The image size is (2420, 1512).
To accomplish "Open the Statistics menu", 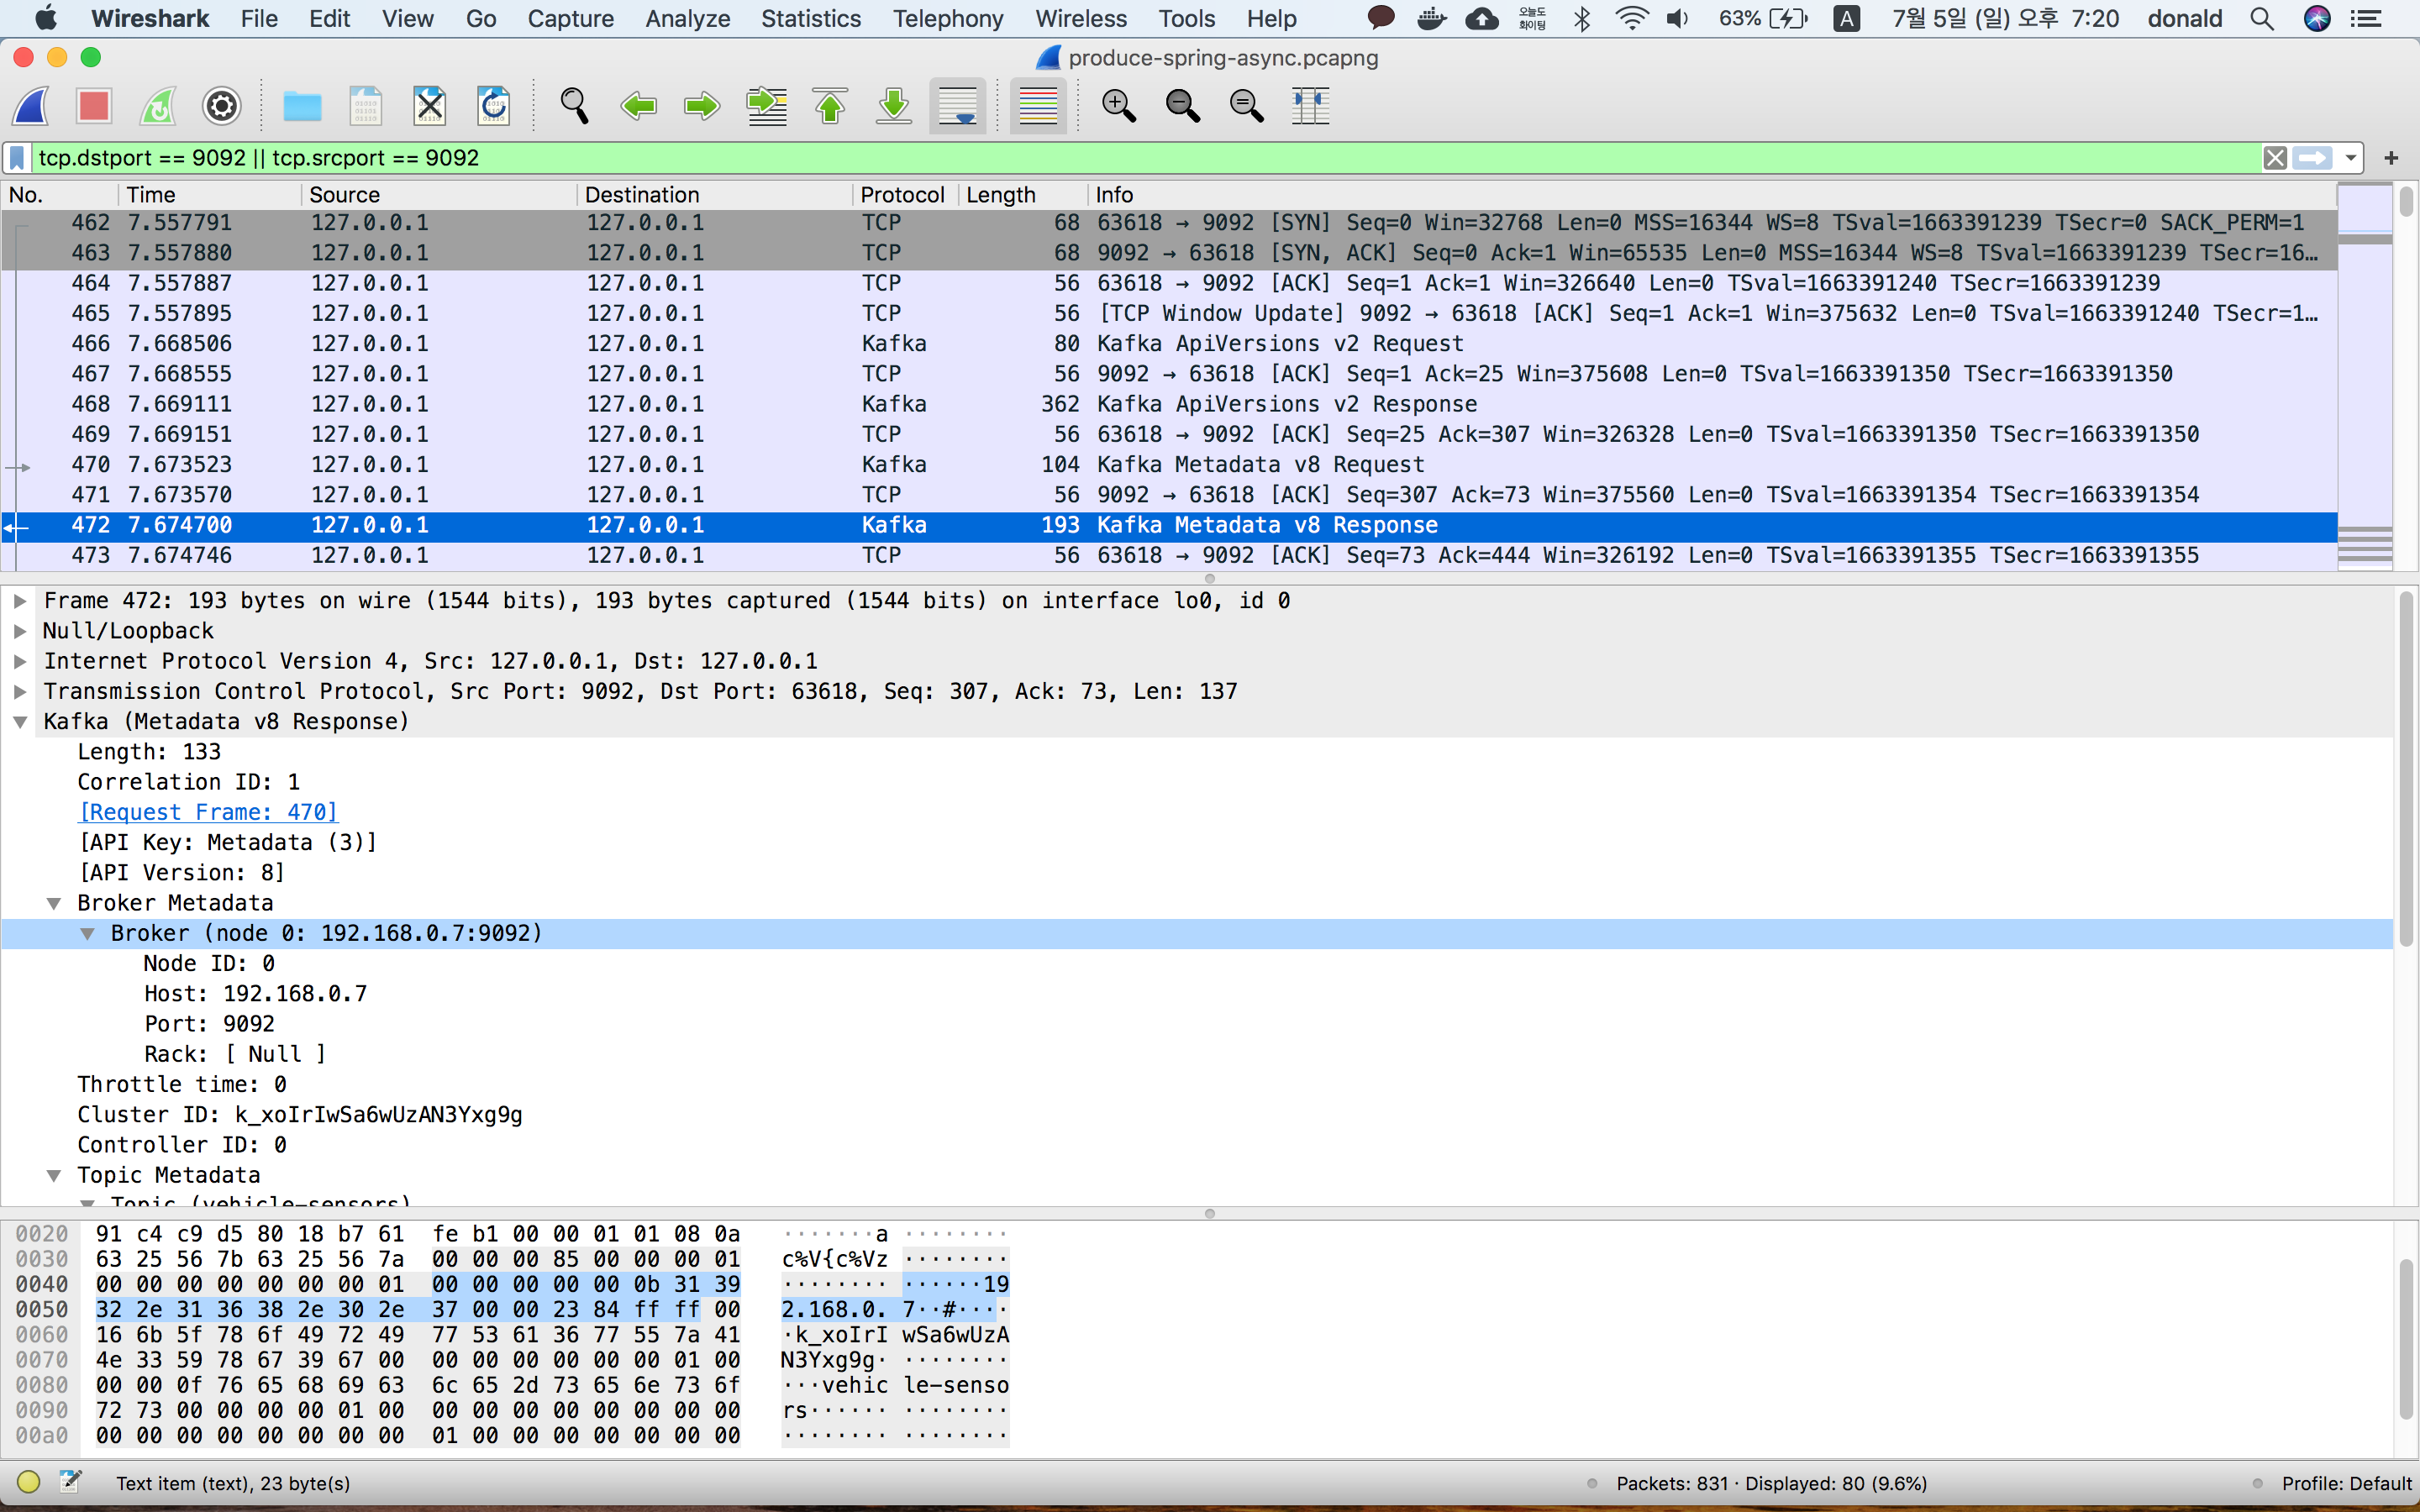I will (810, 18).
